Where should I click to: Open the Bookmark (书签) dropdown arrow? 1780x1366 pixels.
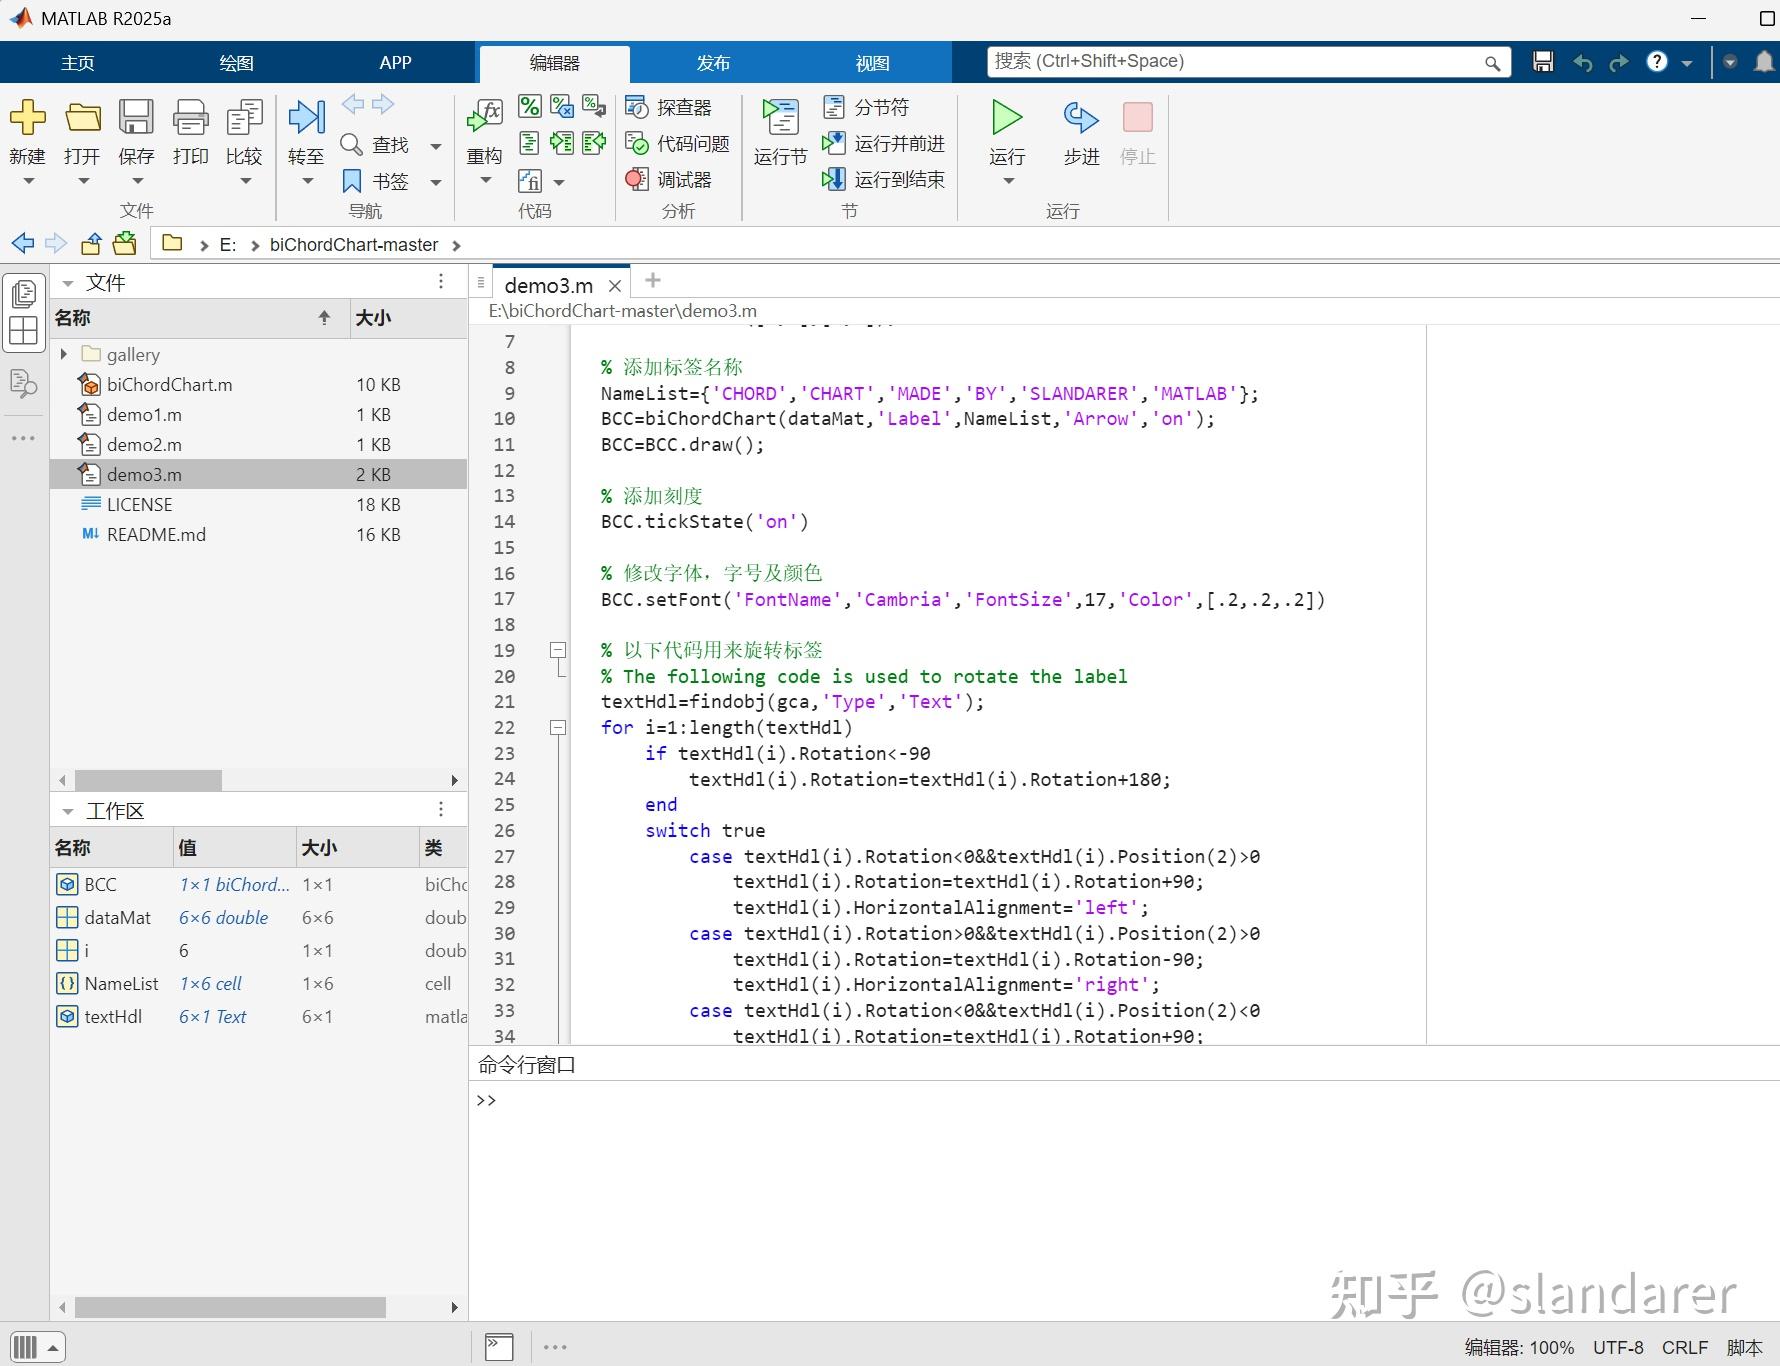click(x=436, y=182)
